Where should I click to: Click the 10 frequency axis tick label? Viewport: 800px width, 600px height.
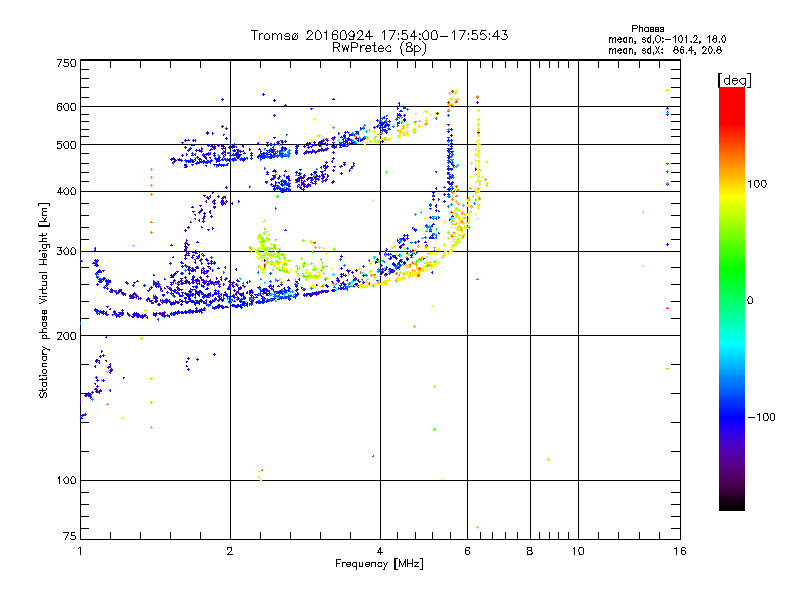click(577, 552)
